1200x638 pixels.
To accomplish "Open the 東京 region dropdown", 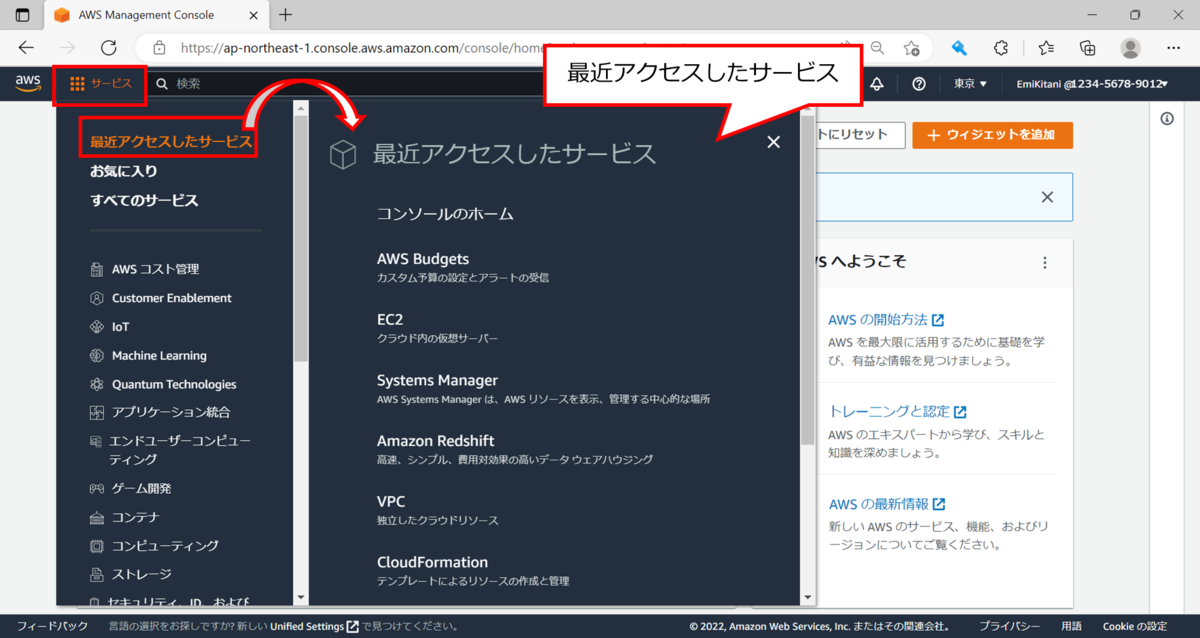I will coord(970,84).
